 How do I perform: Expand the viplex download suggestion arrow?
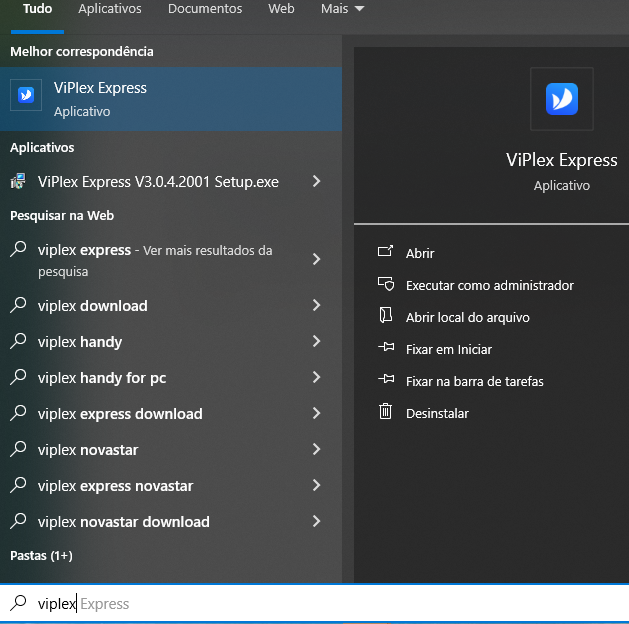pos(317,305)
